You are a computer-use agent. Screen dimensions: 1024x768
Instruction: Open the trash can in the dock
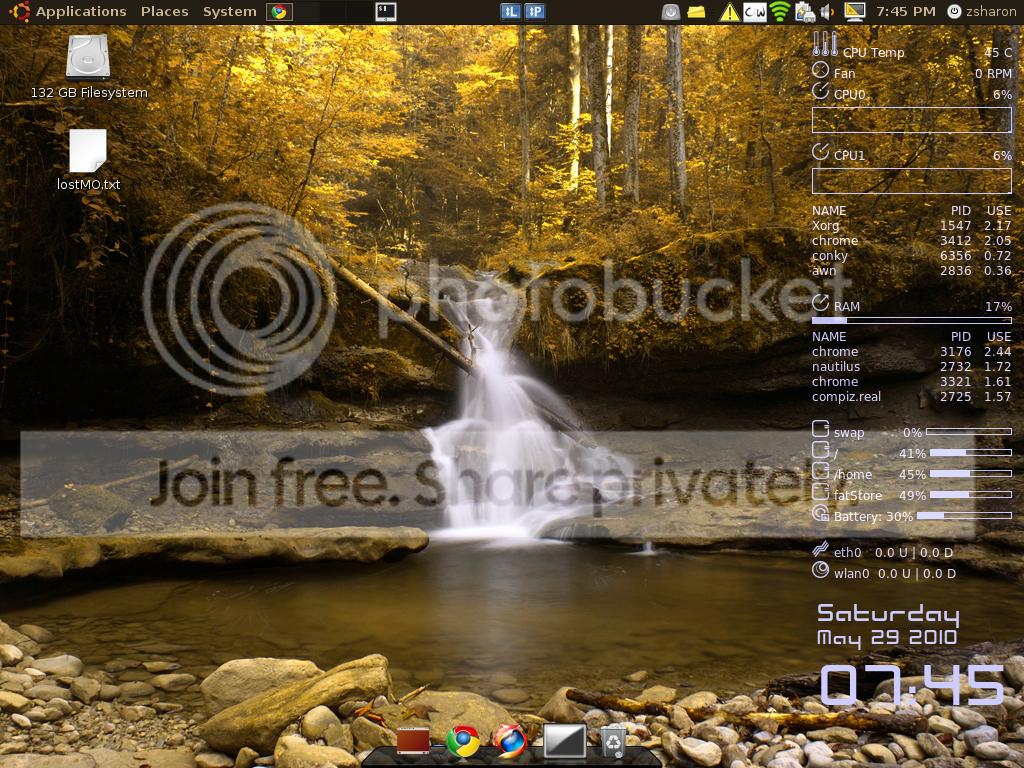coord(613,741)
